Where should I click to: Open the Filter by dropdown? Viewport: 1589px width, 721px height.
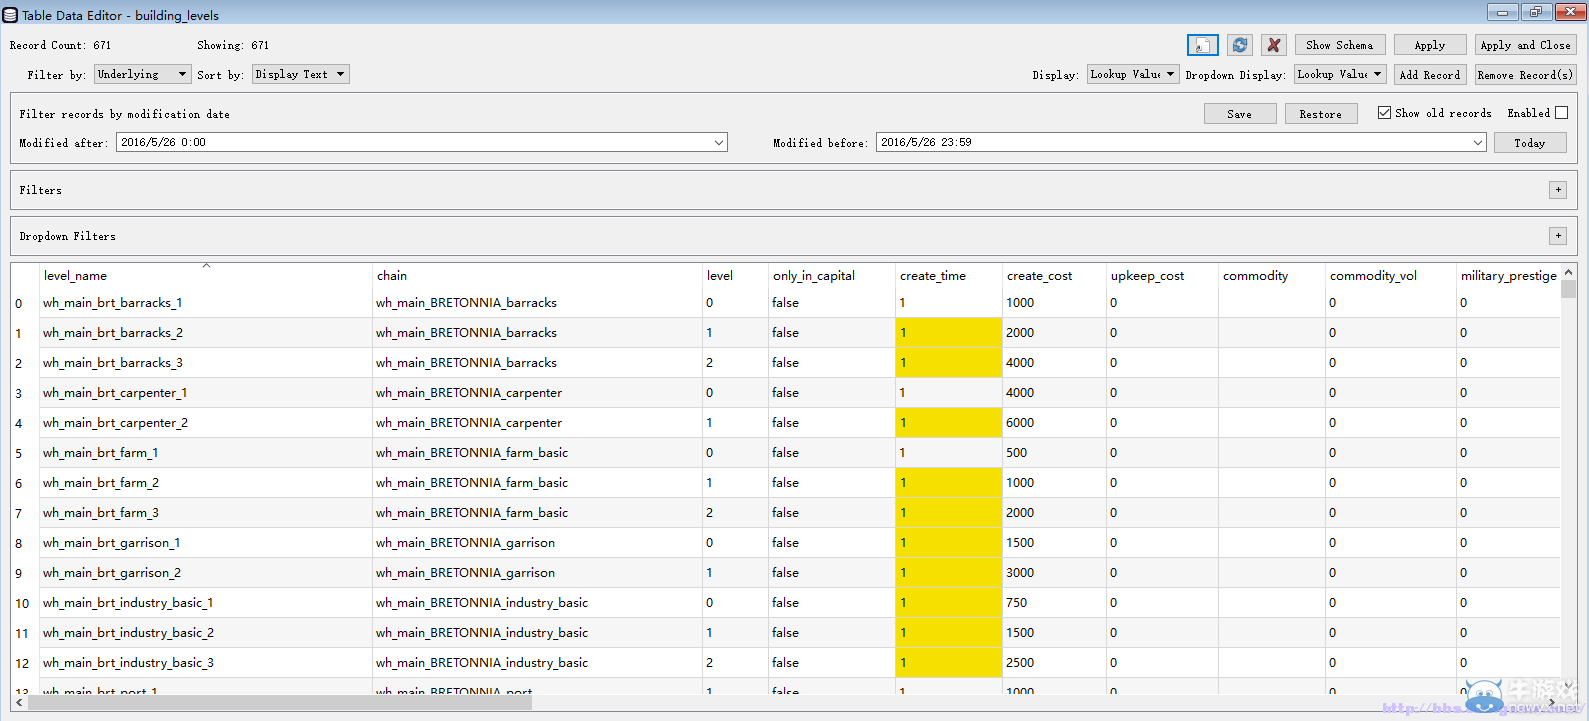coord(142,74)
